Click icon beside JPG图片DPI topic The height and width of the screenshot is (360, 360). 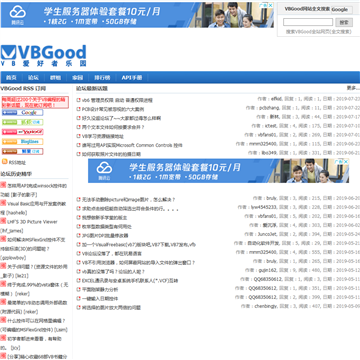click(x=79, y=235)
